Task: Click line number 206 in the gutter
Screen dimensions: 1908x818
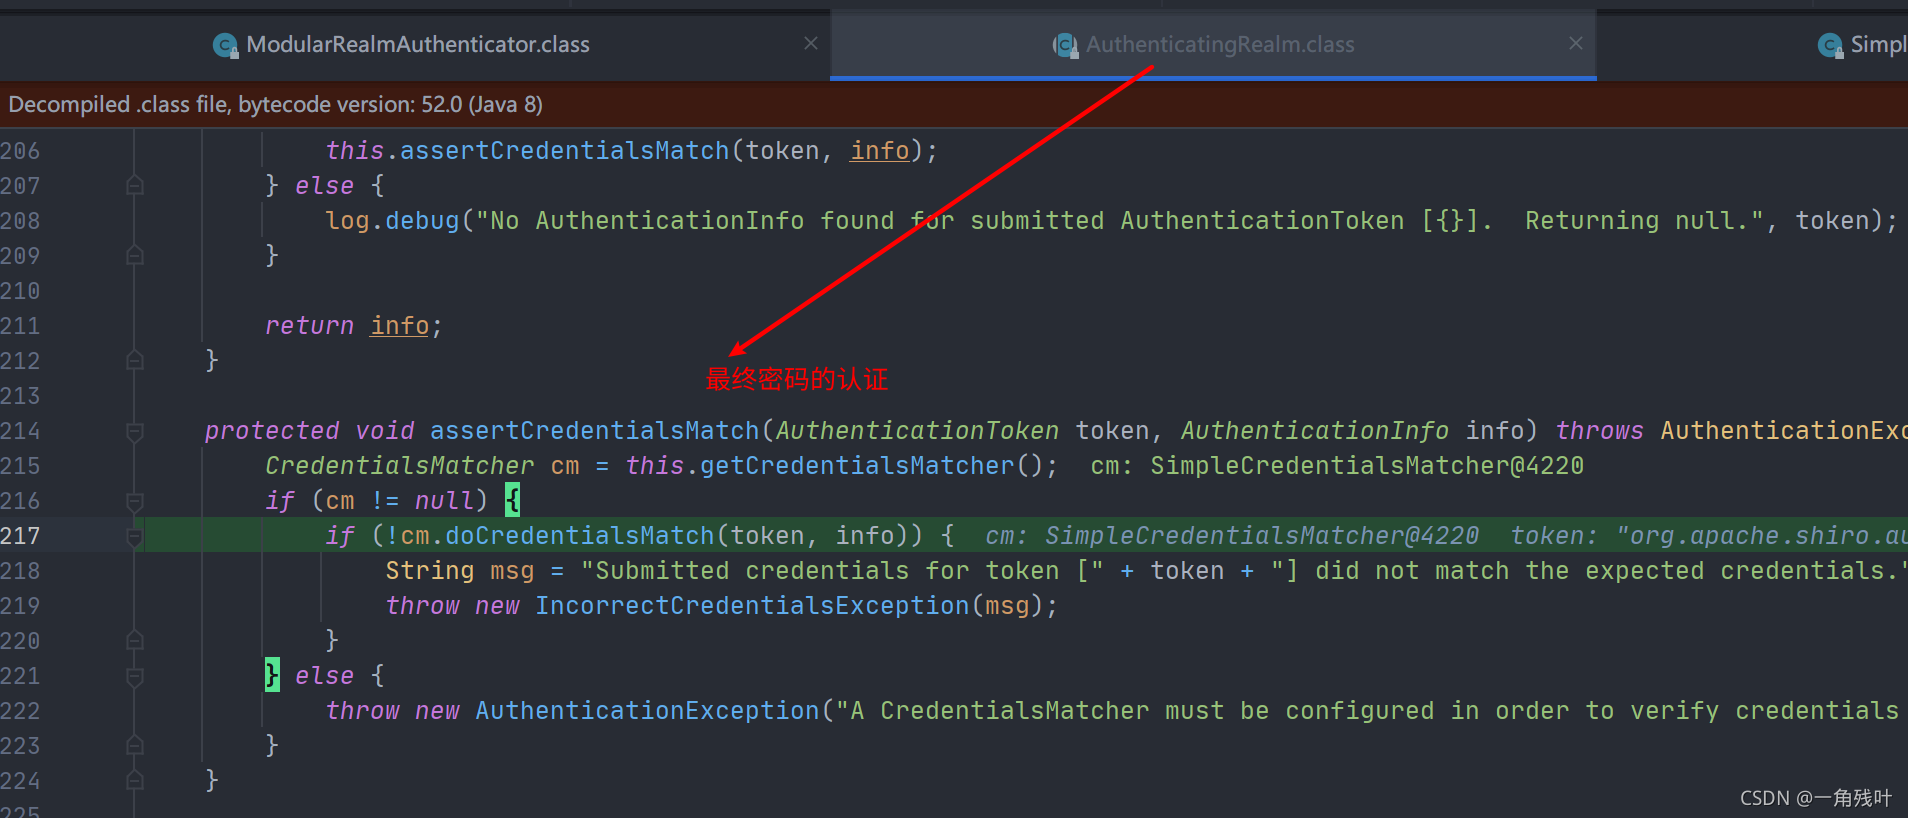Action: coord(20,151)
